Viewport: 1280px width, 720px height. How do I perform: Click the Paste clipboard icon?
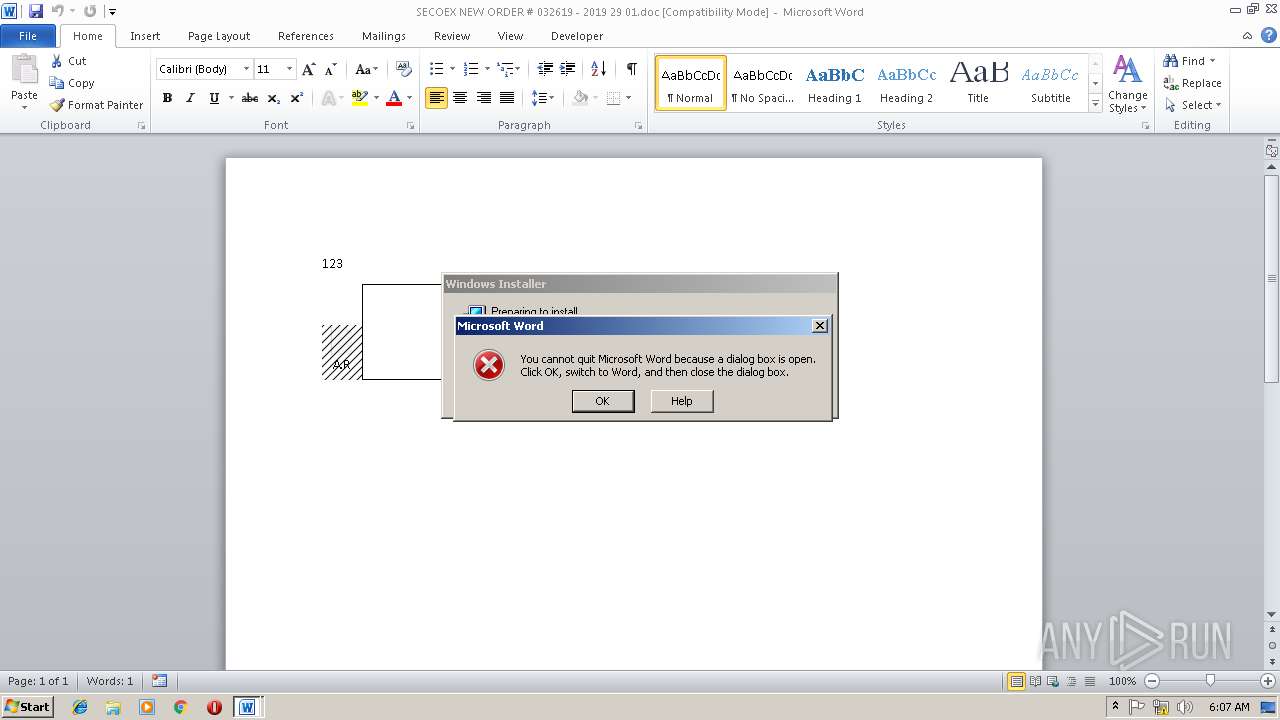(x=24, y=72)
